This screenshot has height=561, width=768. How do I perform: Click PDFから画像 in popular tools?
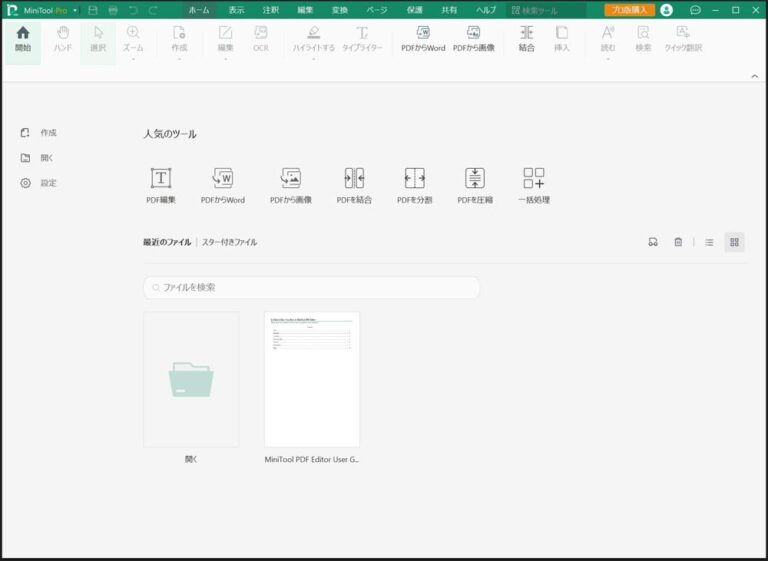[x=290, y=178]
